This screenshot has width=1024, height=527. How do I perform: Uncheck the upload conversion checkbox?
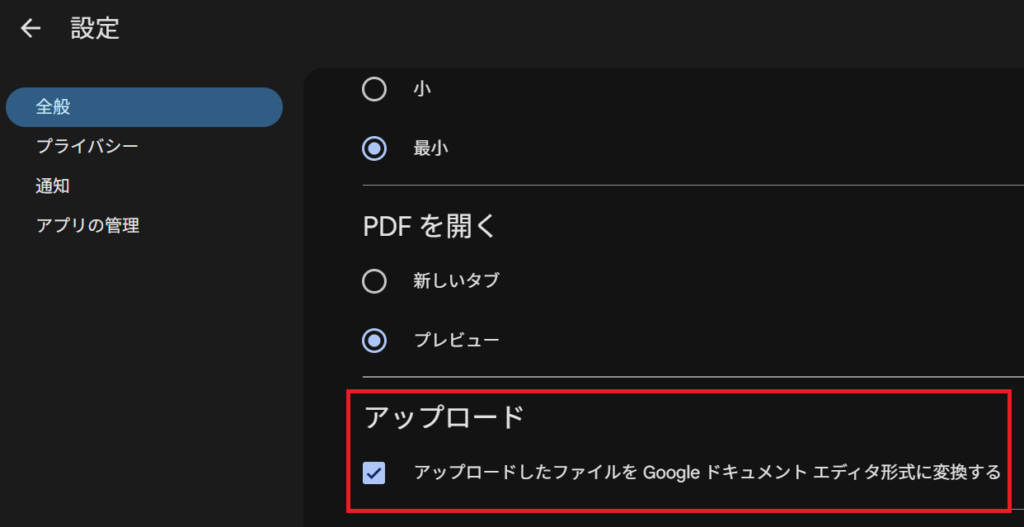coord(374,472)
